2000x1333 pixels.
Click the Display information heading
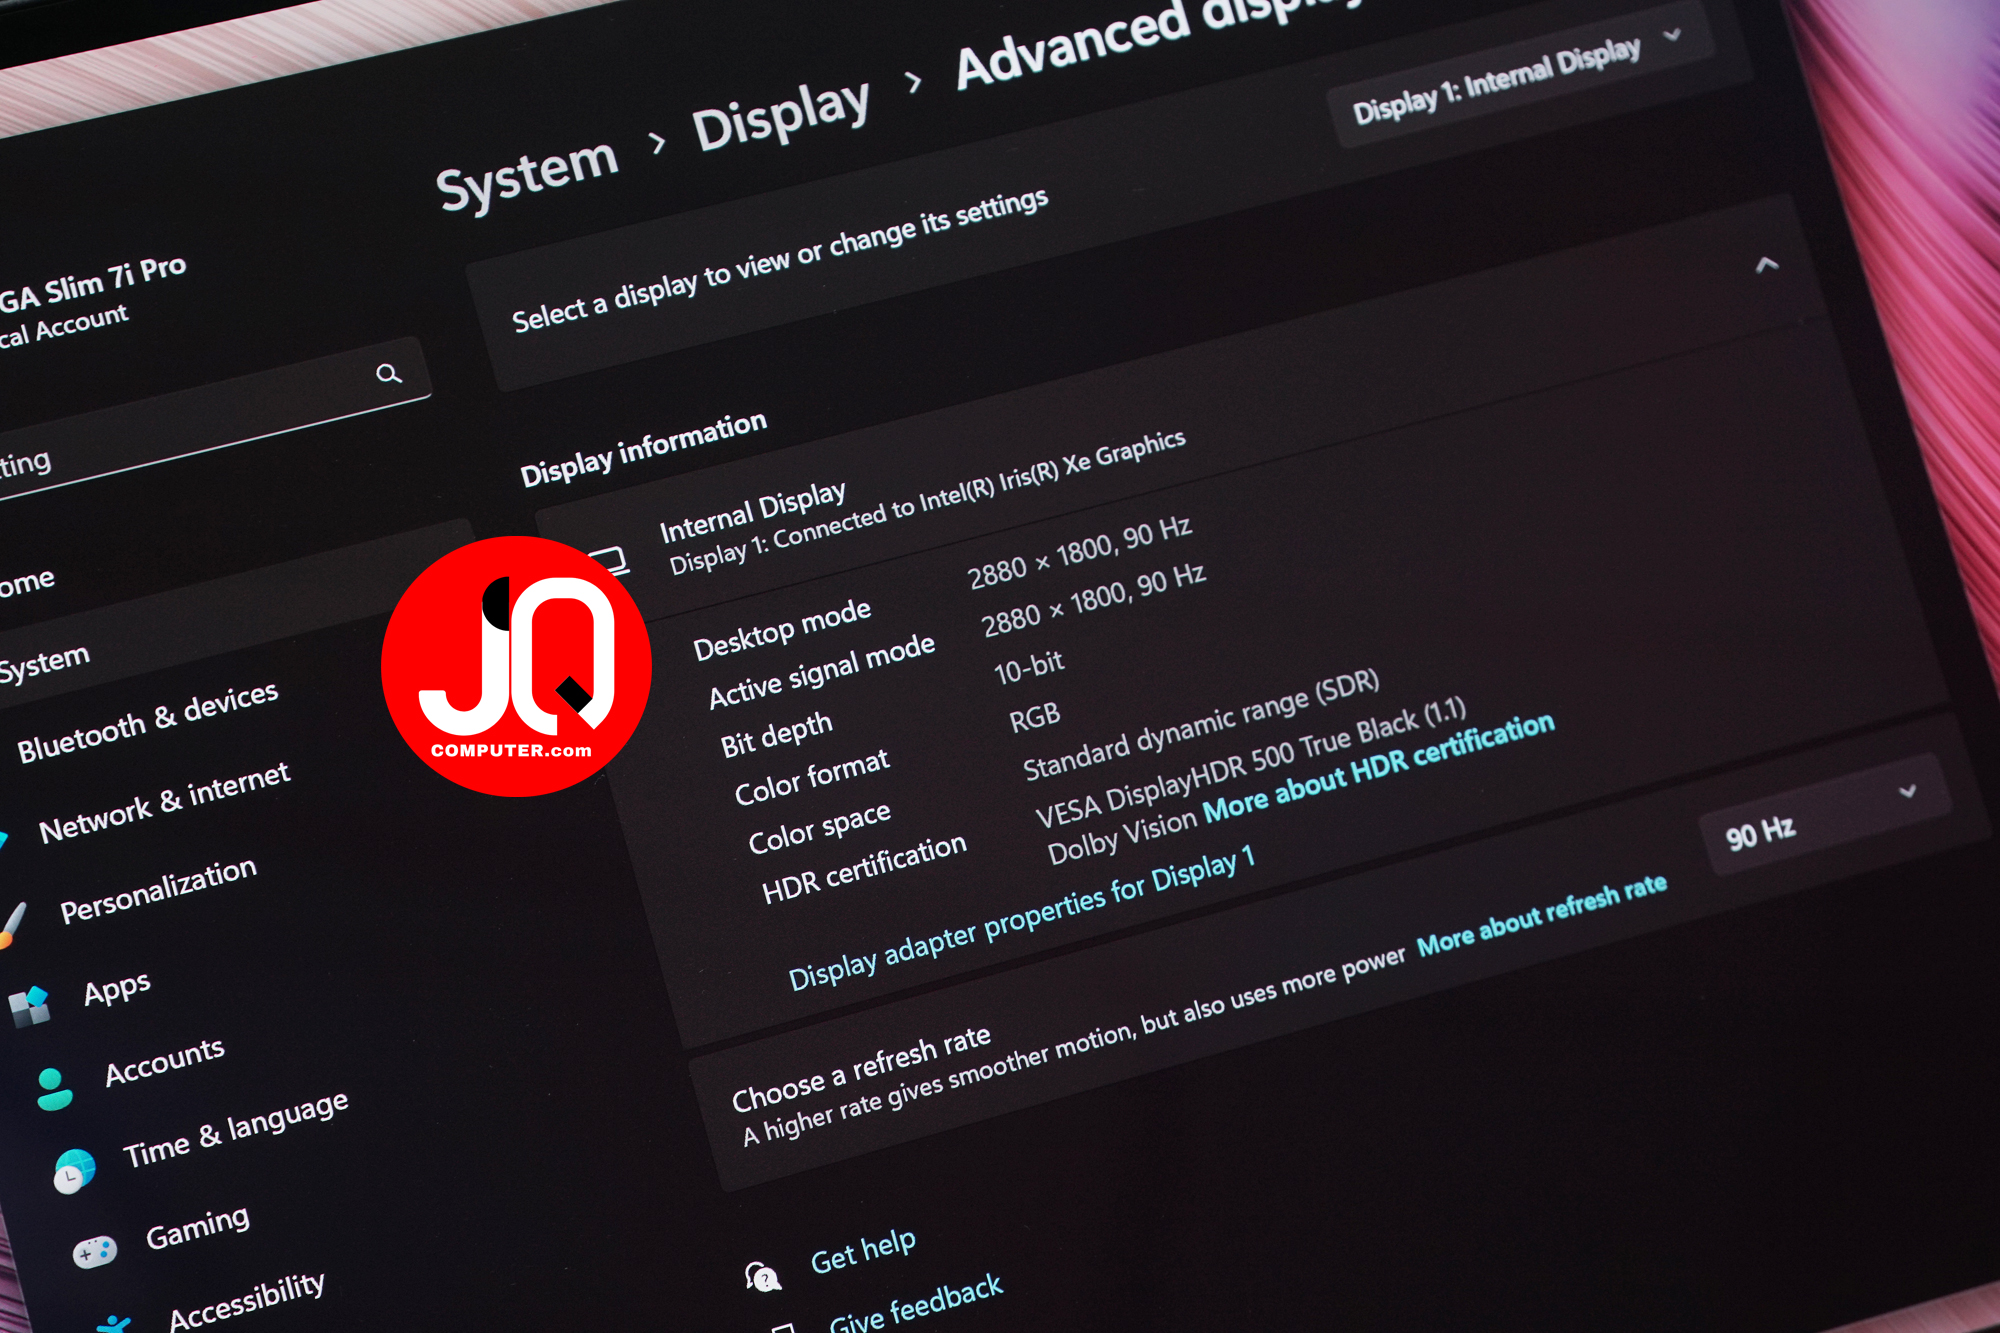pyautogui.click(x=643, y=448)
